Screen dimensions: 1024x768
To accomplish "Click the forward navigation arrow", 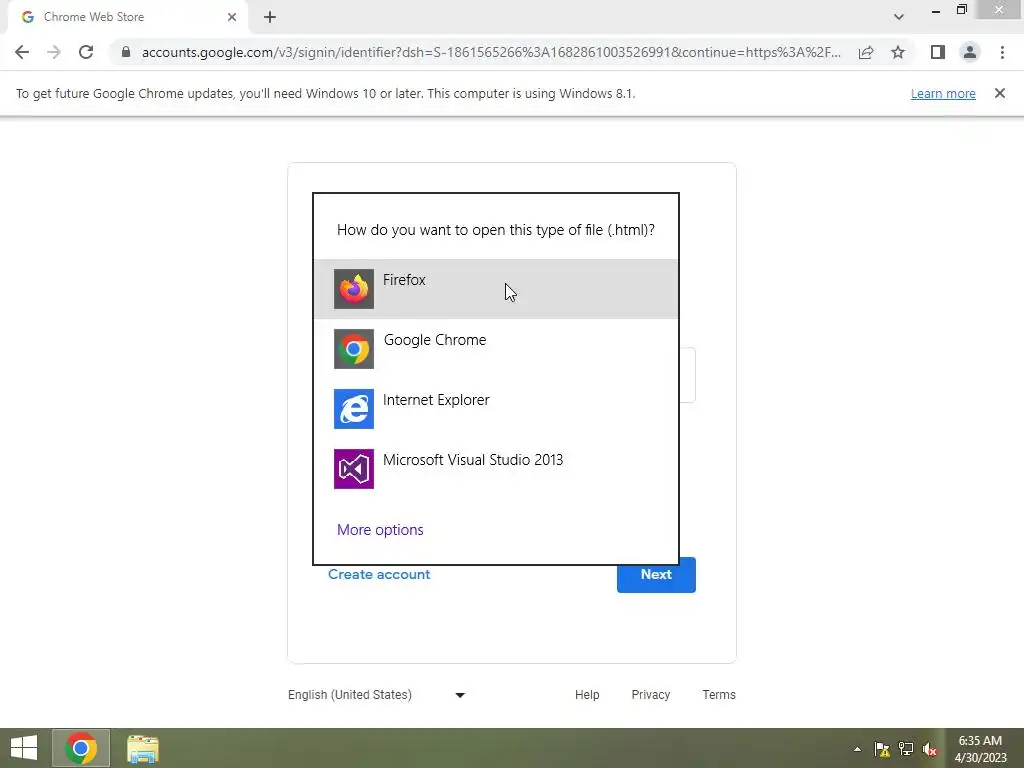I will pyautogui.click(x=54, y=52).
